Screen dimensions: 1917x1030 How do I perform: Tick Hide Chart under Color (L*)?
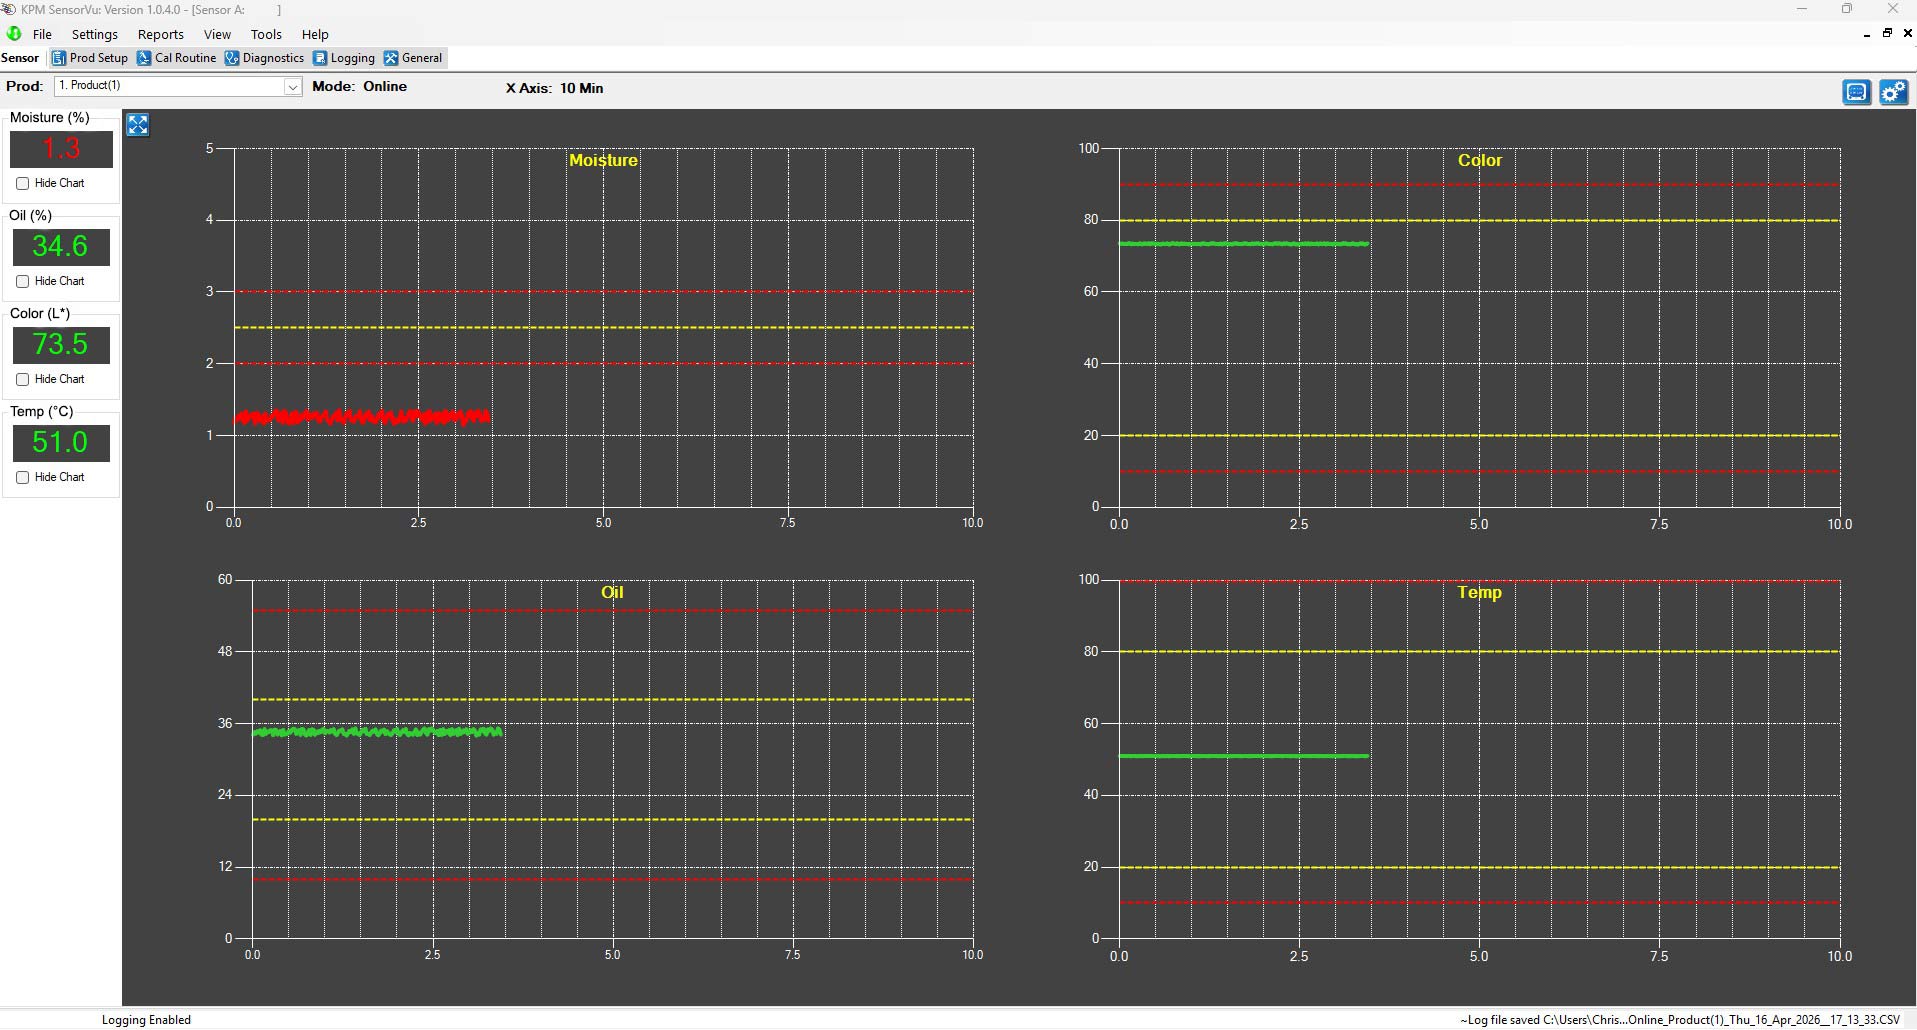(x=22, y=380)
